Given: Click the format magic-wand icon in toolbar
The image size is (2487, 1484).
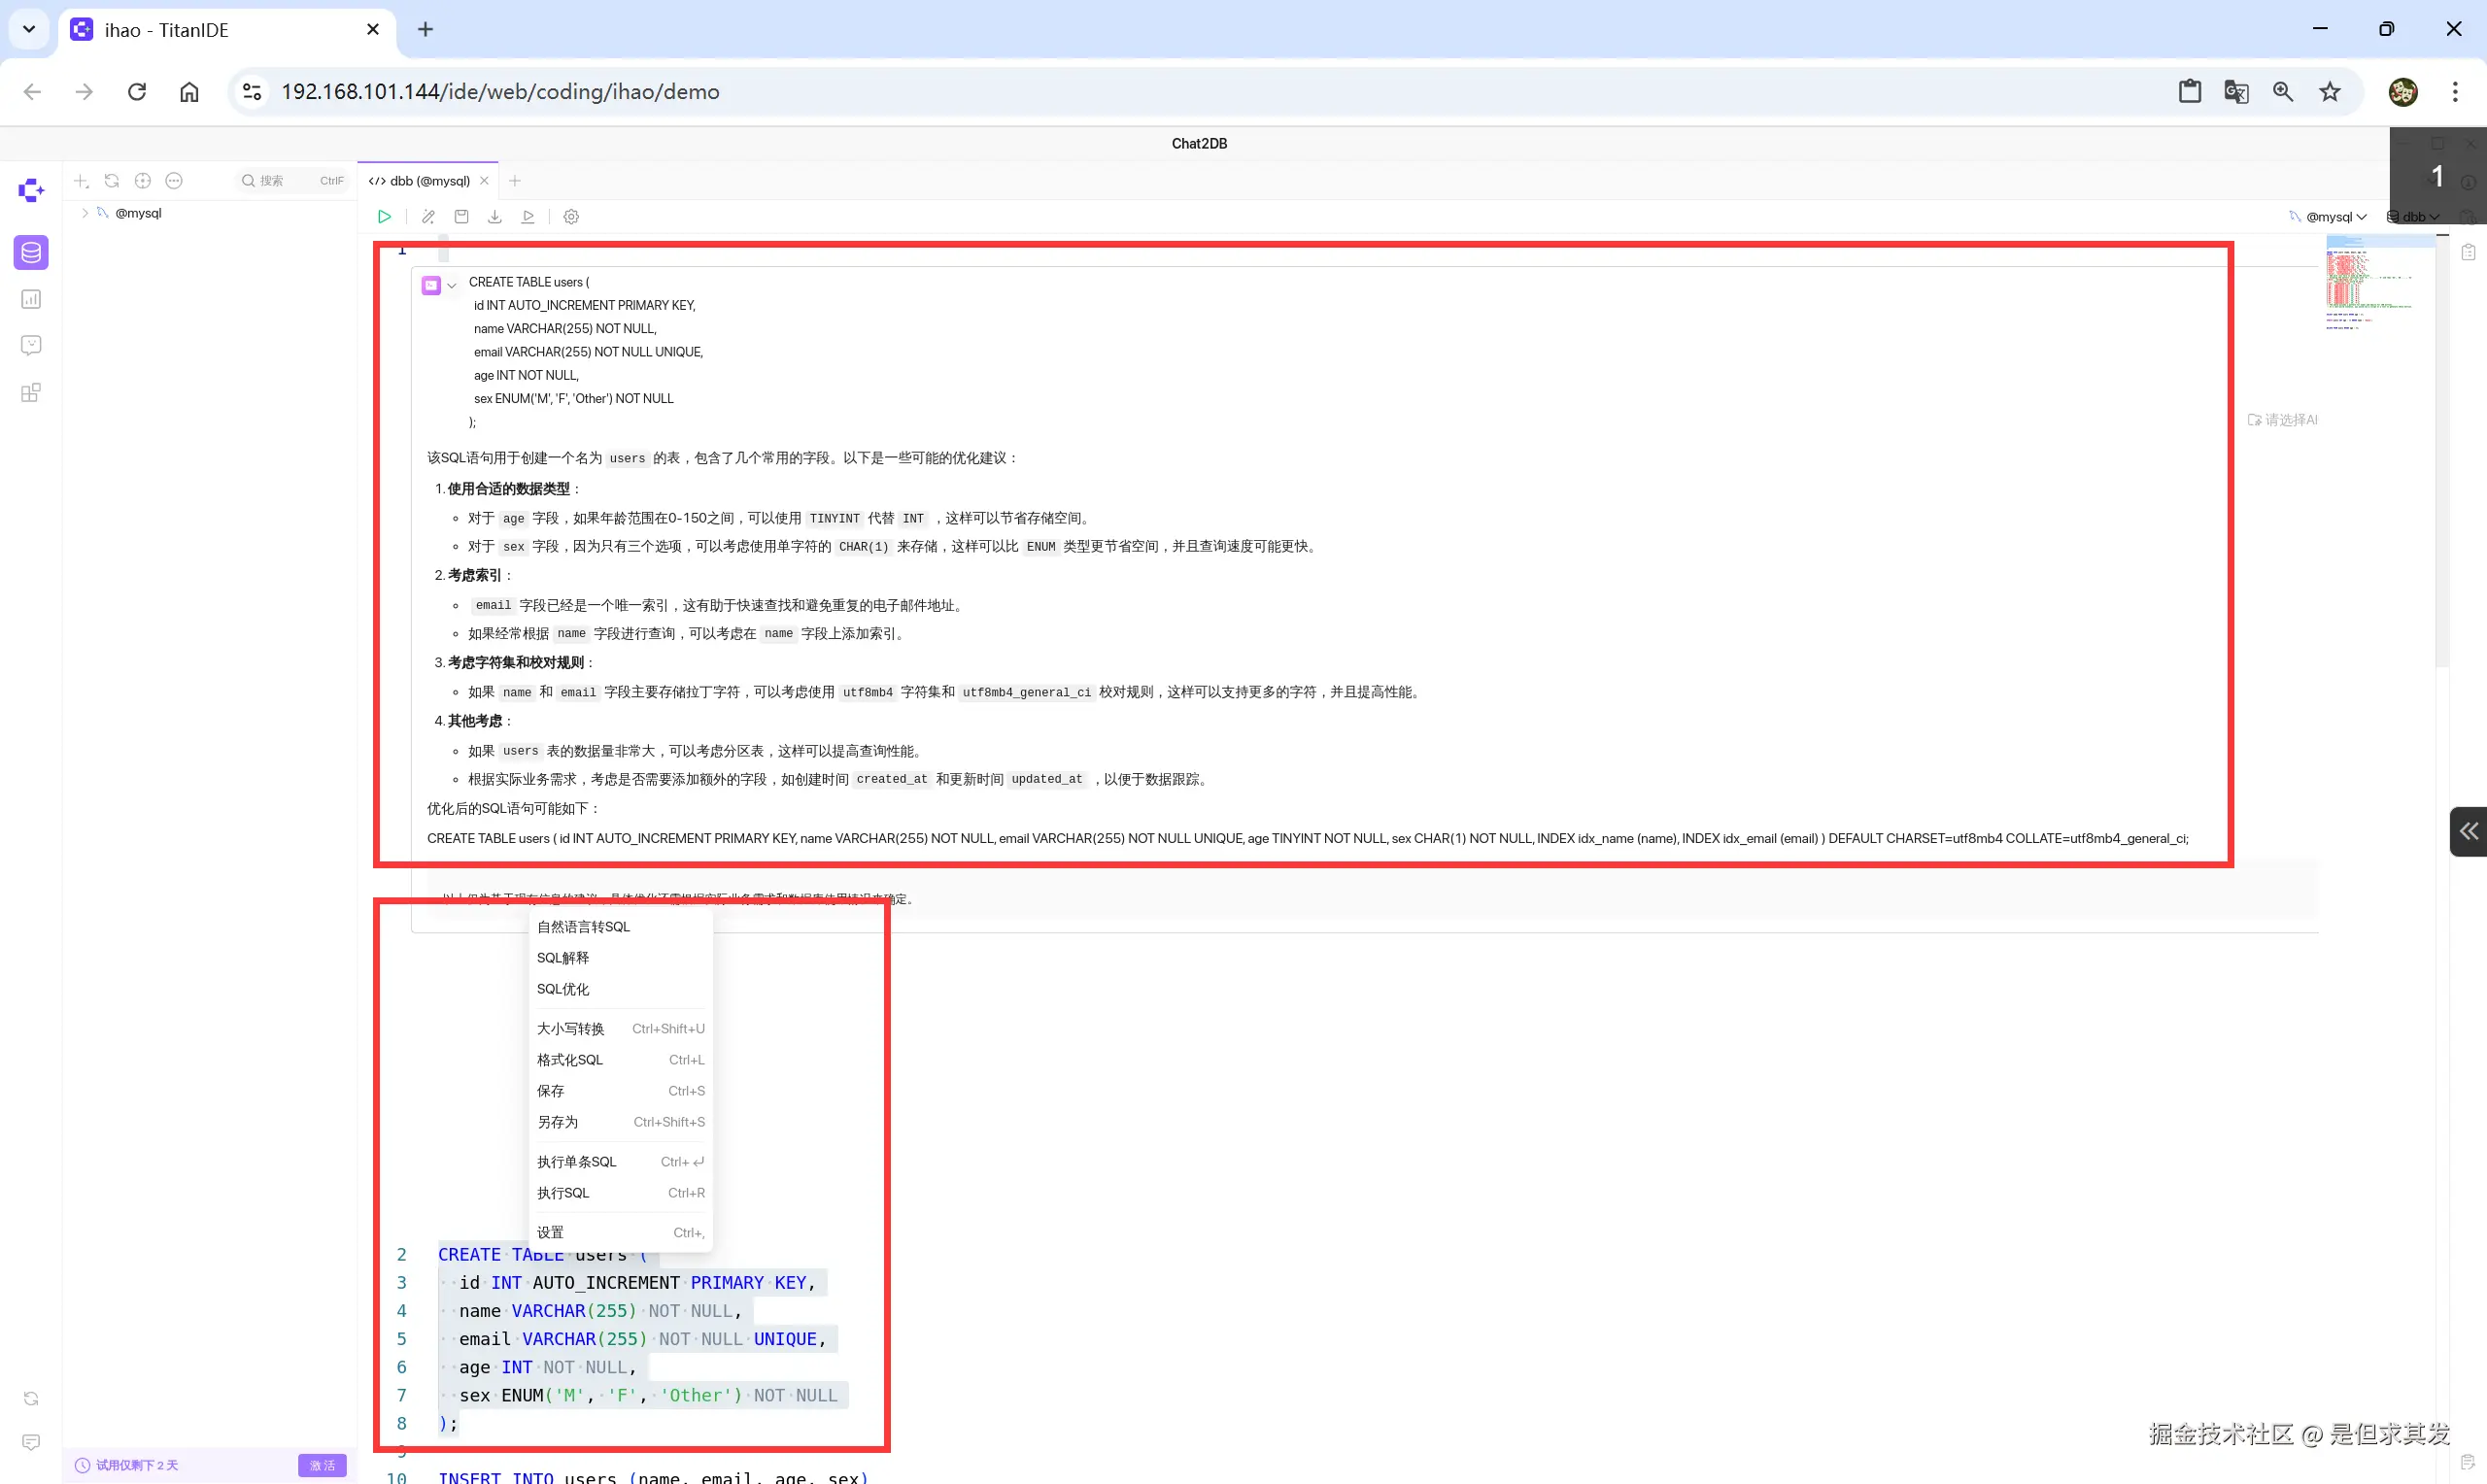Looking at the screenshot, I should pyautogui.click(x=428, y=217).
